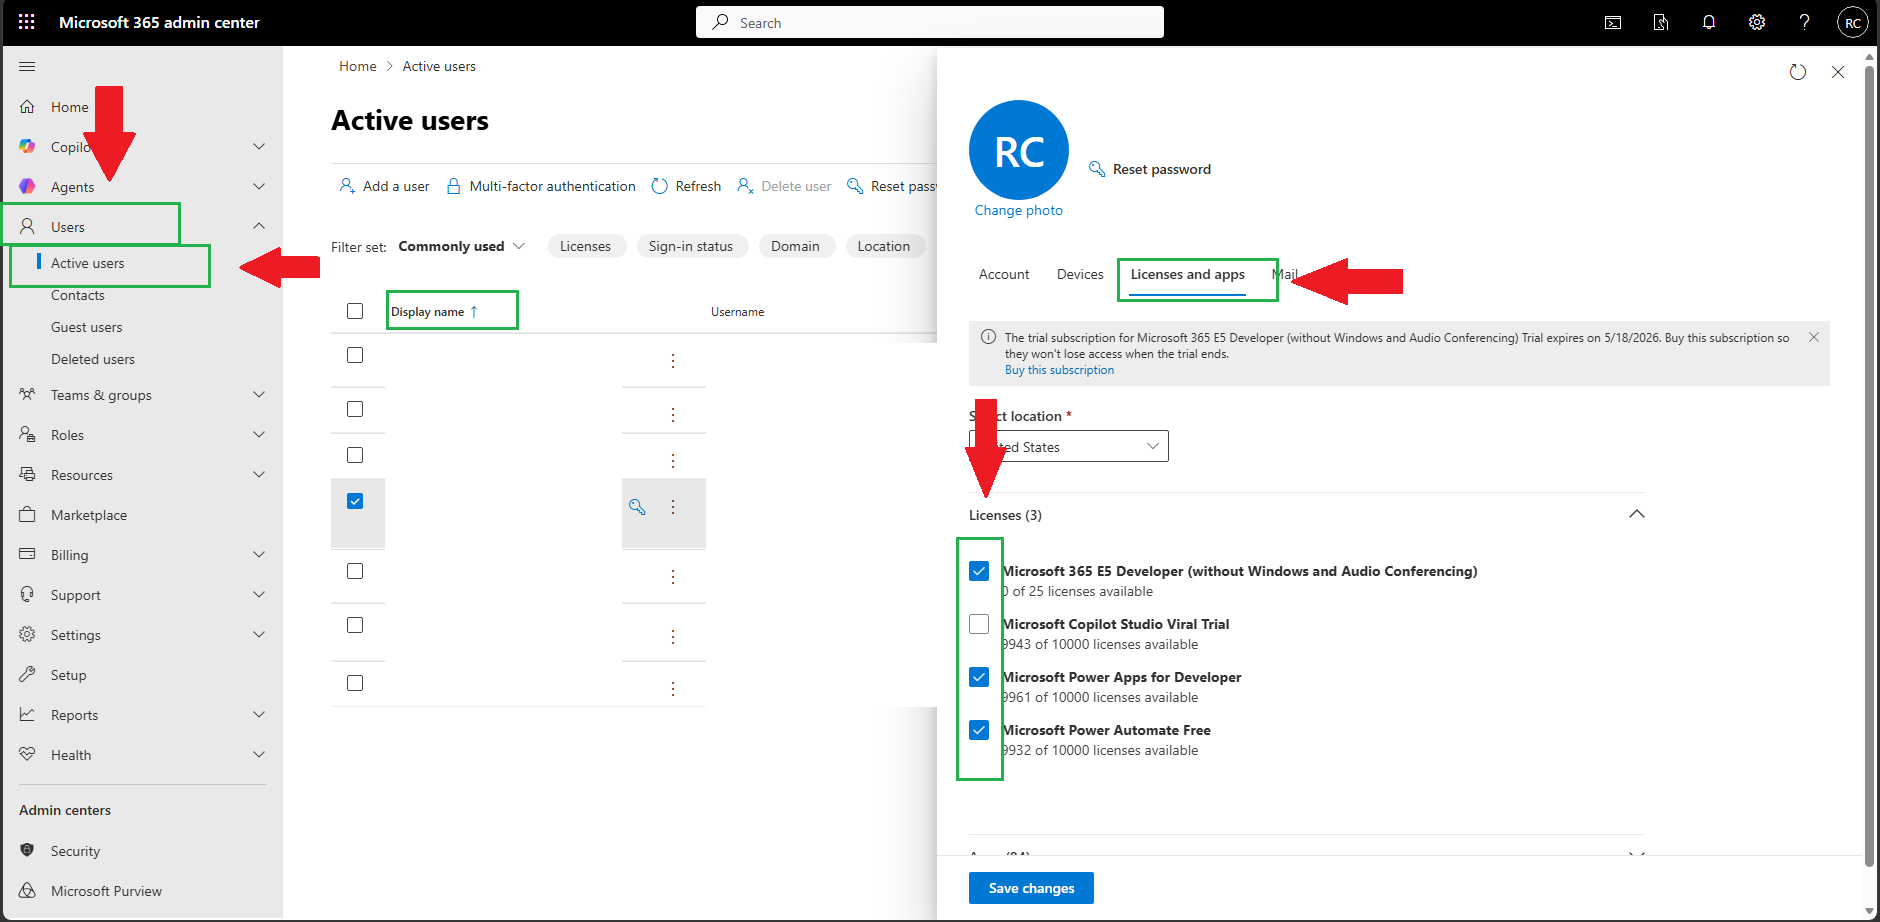Click the Agents icon in sidebar

[27, 187]
